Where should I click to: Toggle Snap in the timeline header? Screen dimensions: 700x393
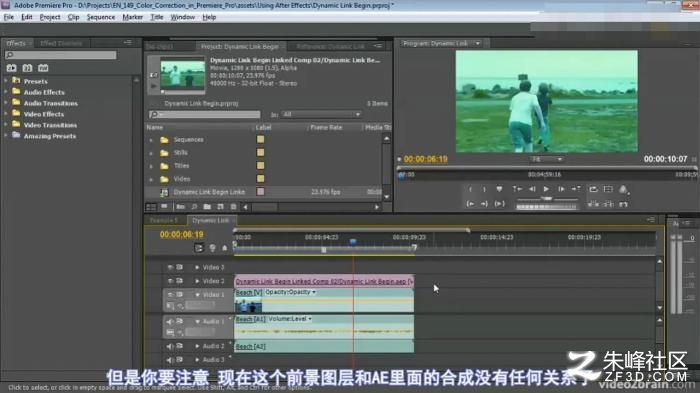[x=199, y=248]
